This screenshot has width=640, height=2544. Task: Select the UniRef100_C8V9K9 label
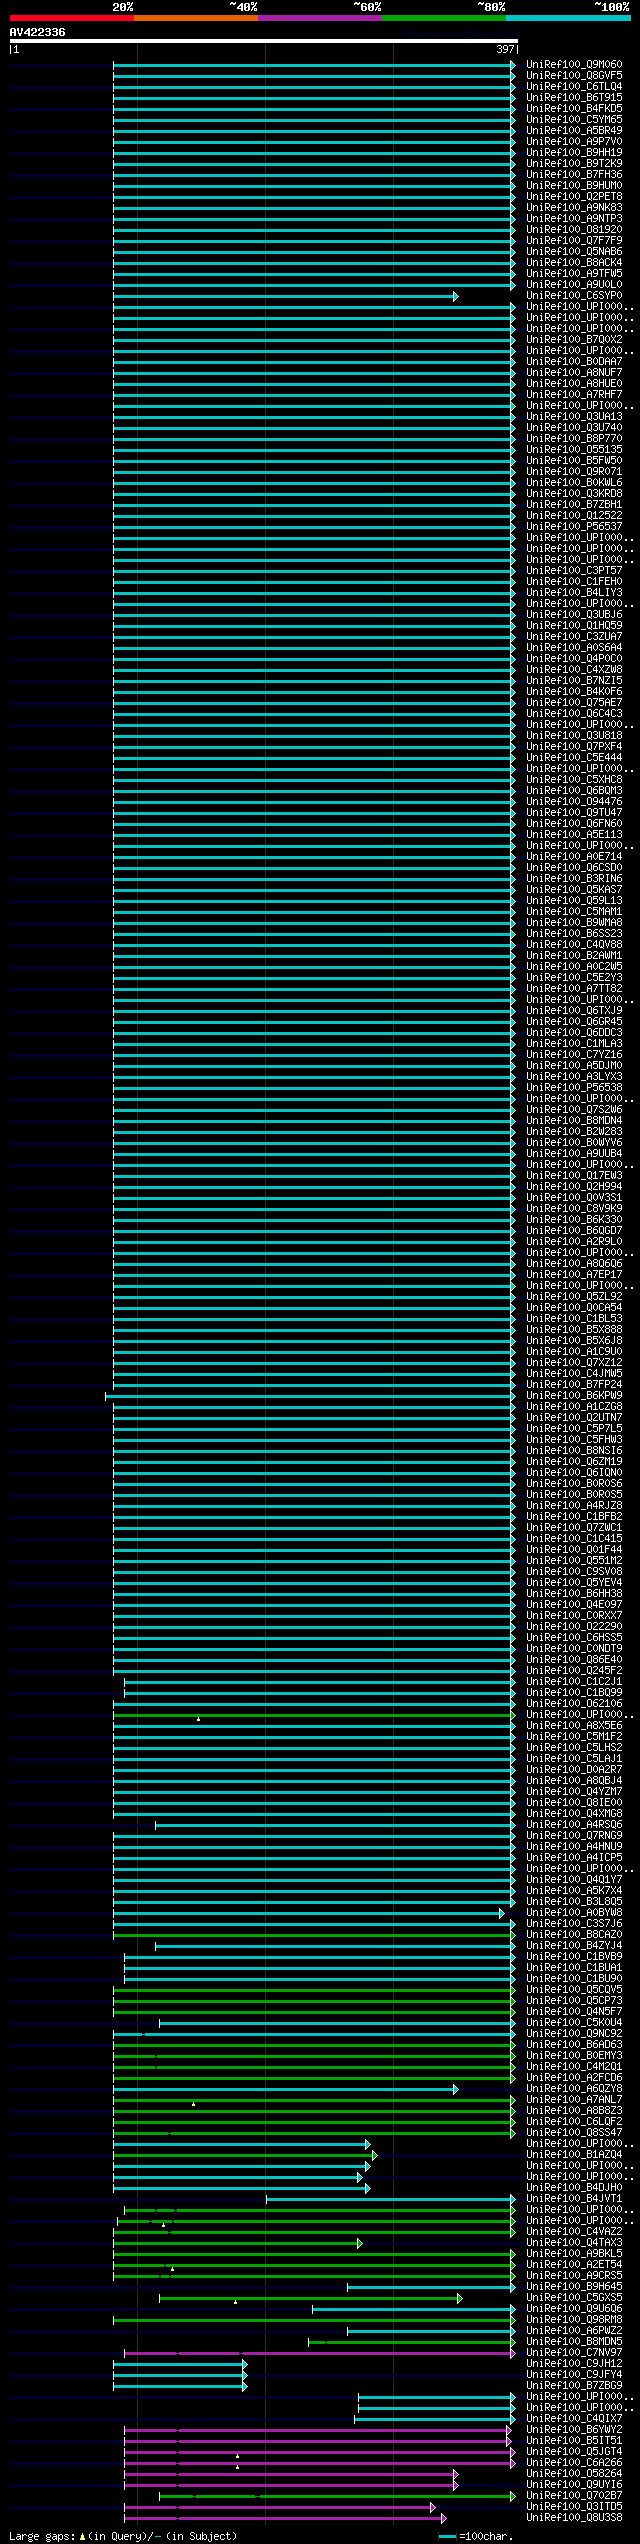coord(574,1209)
